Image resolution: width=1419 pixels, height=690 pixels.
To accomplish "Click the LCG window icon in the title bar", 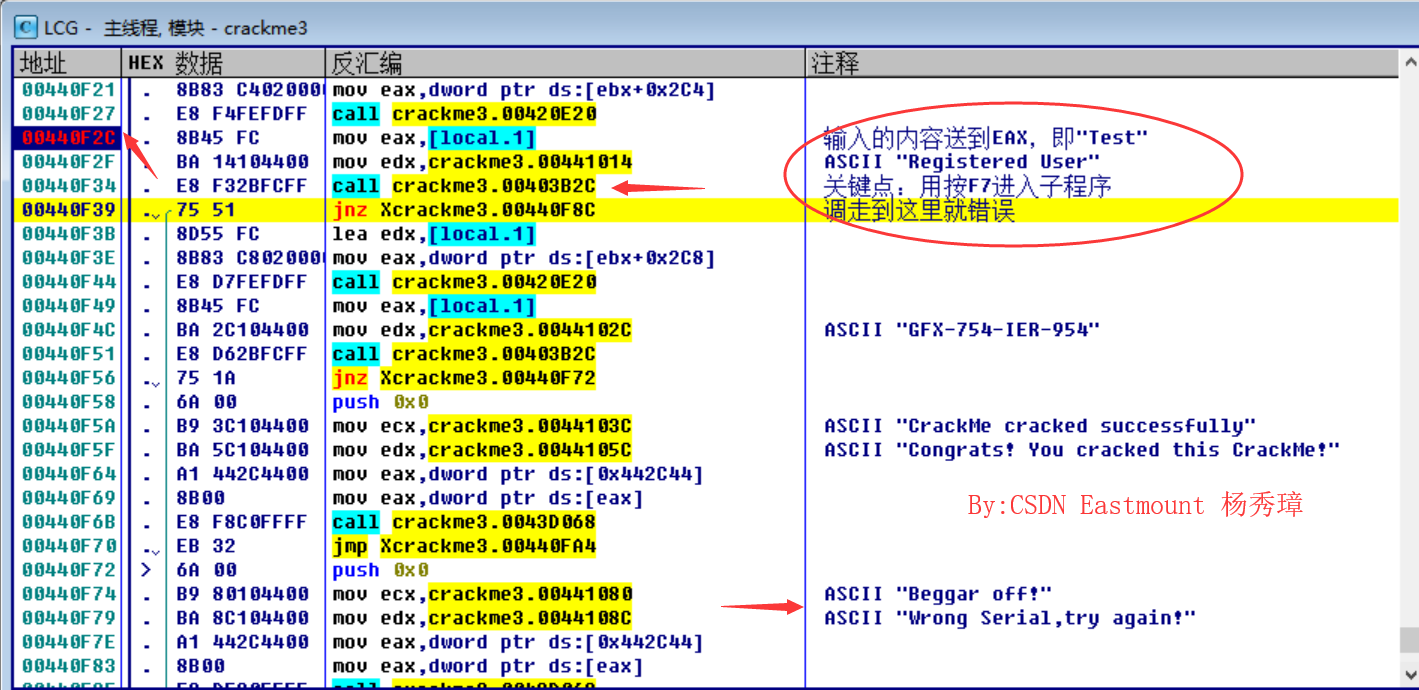I will point(25,28).
